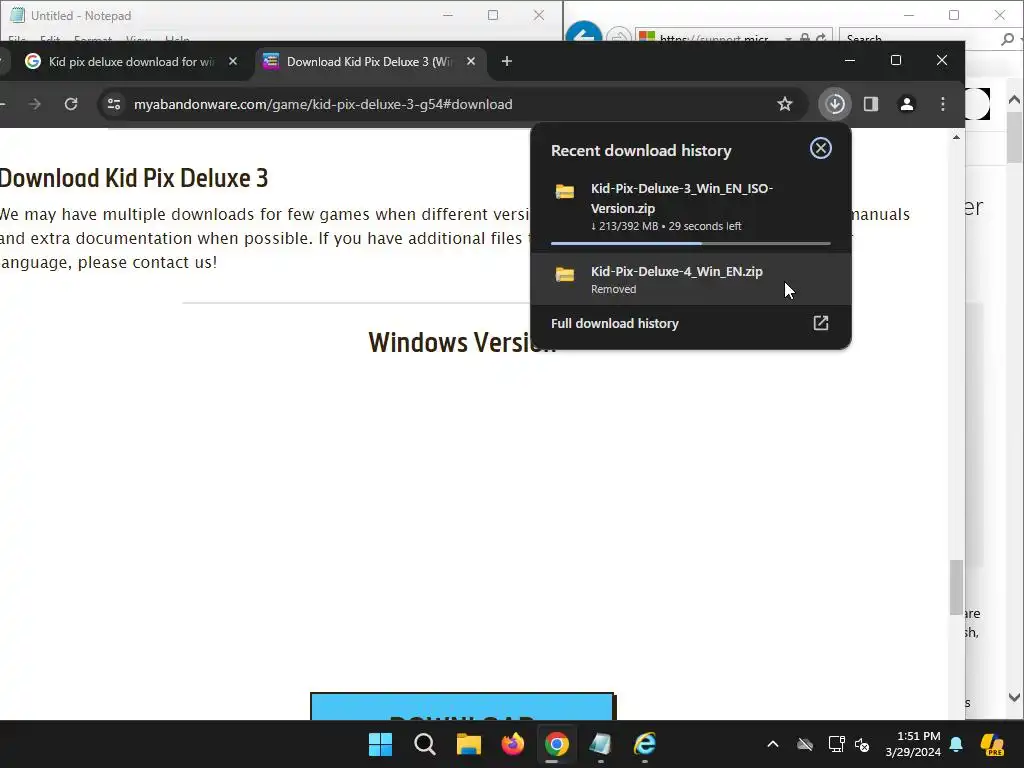Click Chrome icon on taskbar
1024x768 pixels.
click(556, 744)
